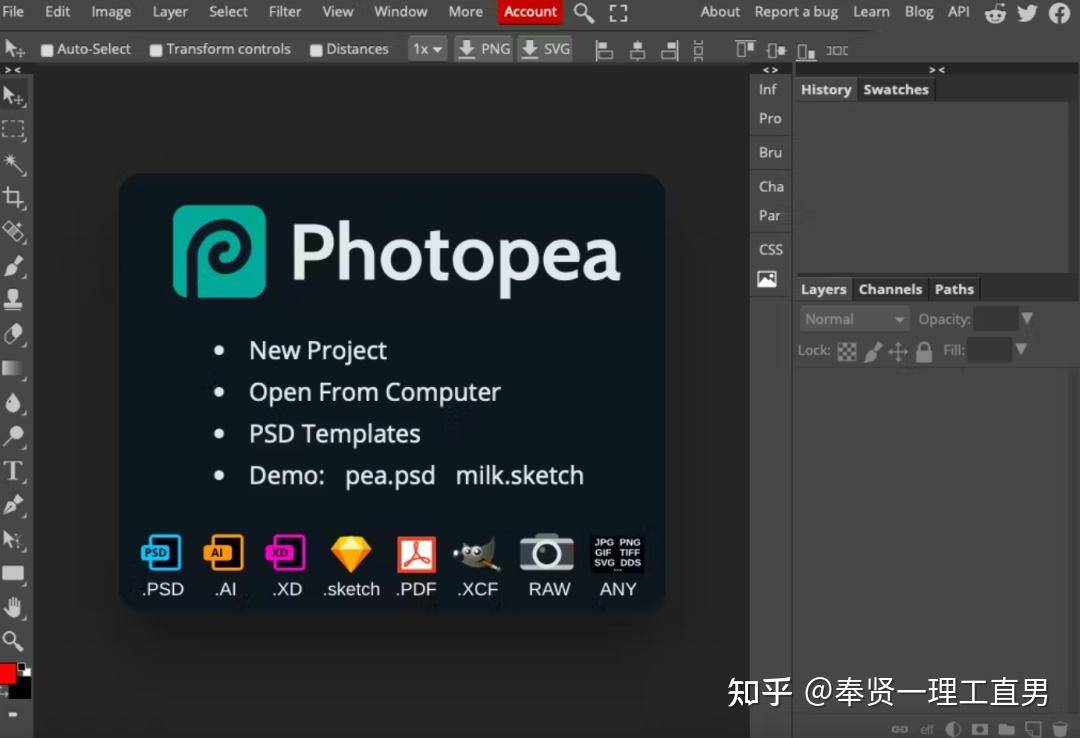1080x738 pixels.
Task: Open the Facebook link icon
Action: pyautogui.click(x=1059, y=12)
